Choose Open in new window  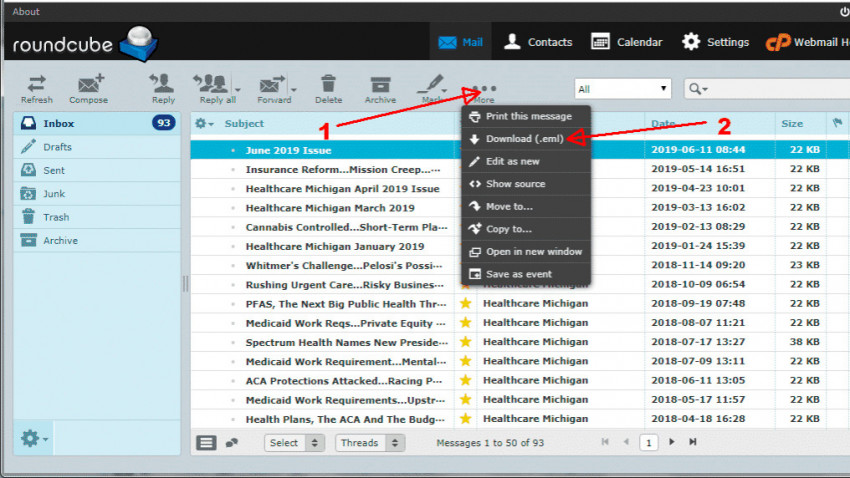[526, 251]
